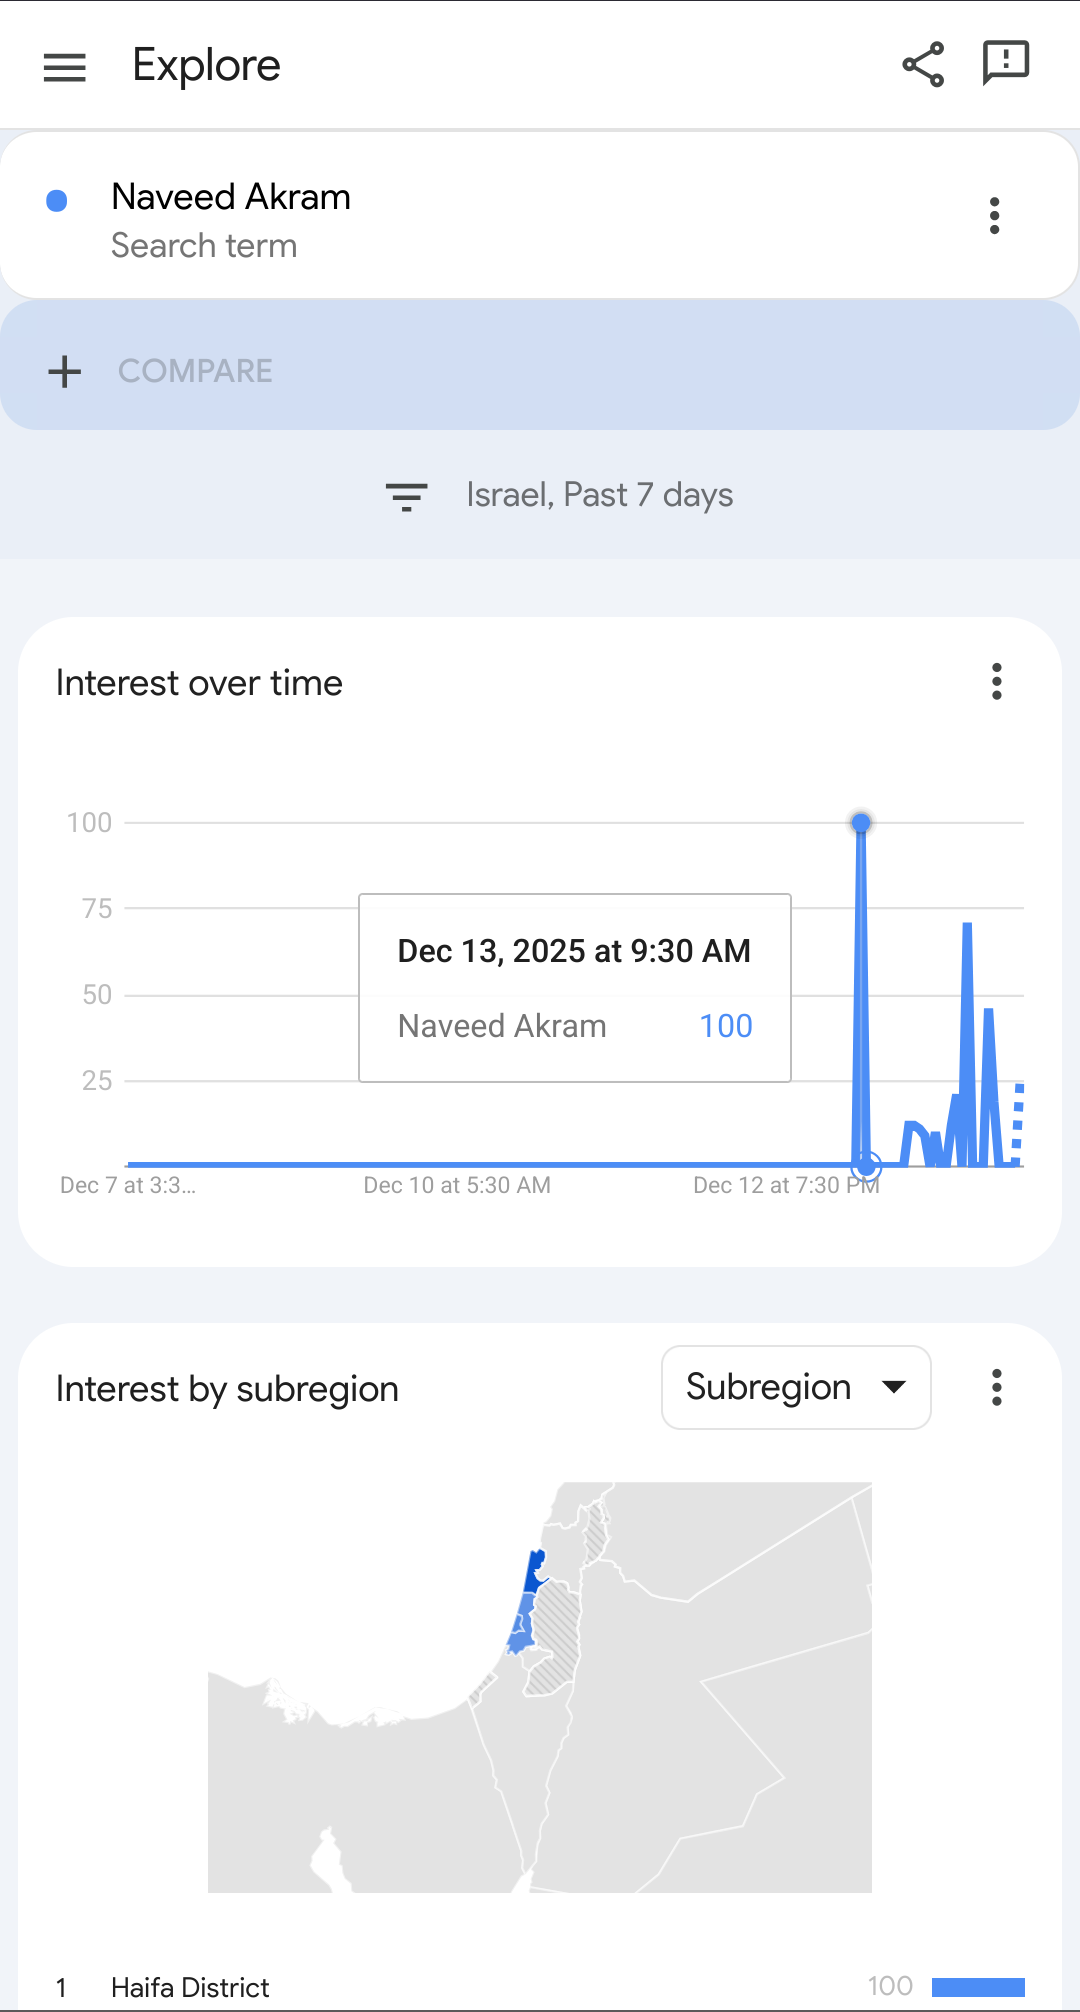Open the filter icon beside Israel
Screen dimensions: 1080x2012
[406, 496]
